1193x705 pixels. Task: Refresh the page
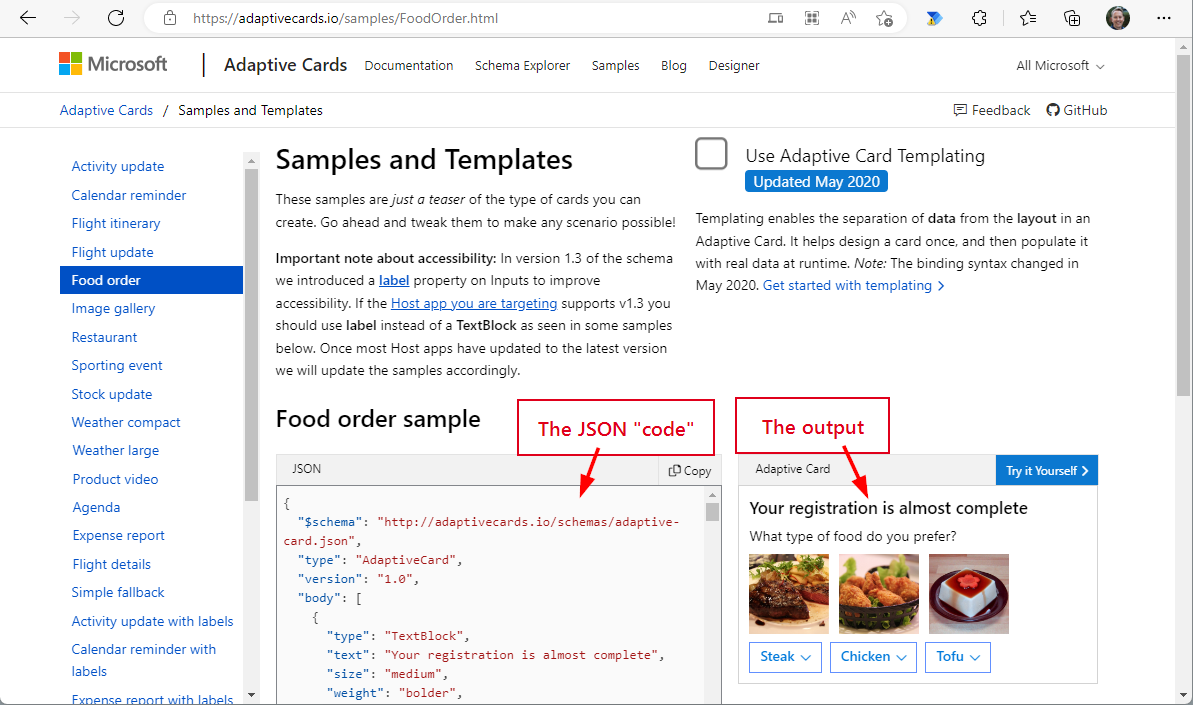pyautogui.click(x=115, y=17)
